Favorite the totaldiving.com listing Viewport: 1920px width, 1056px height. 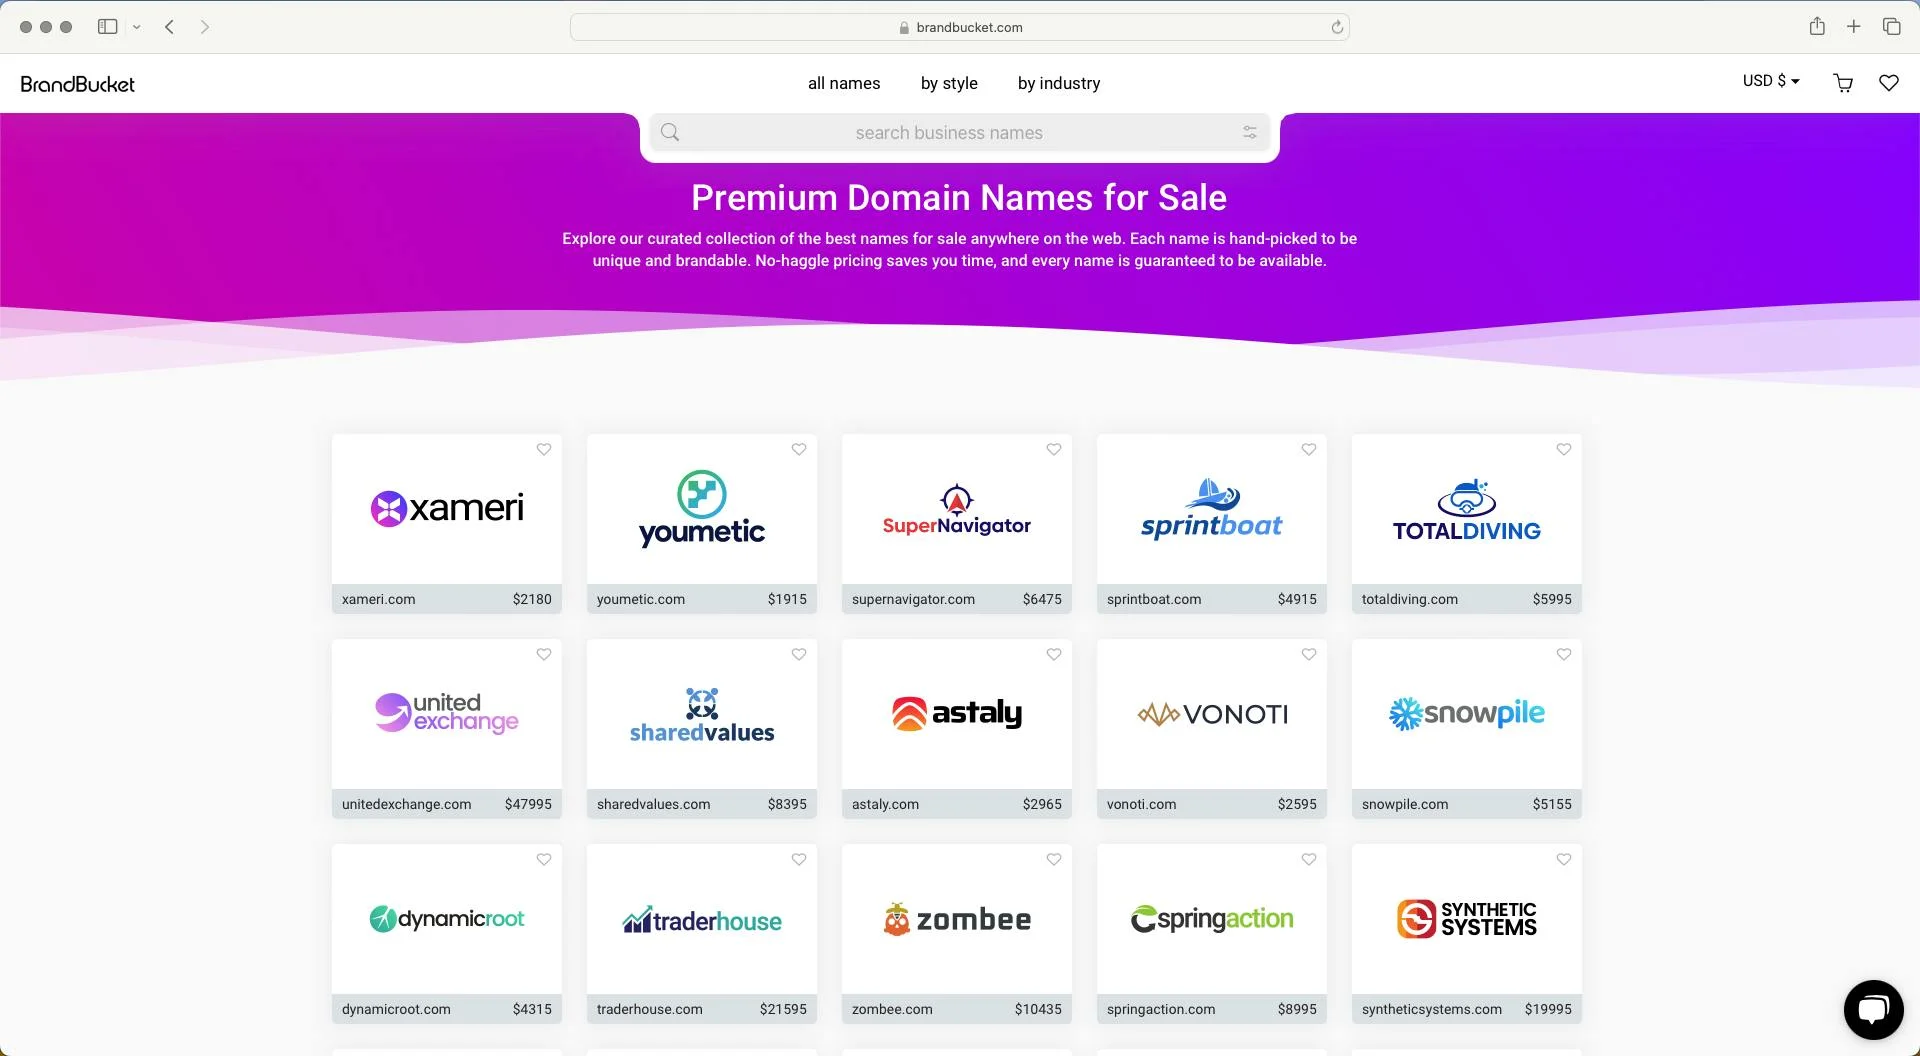(x=1564, y=449)
